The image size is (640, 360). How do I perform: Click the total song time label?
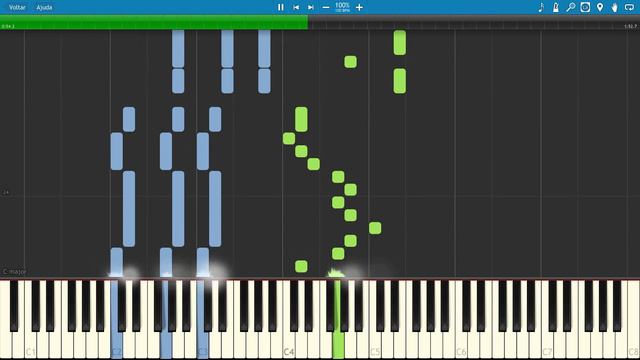(x=630, y=27)
